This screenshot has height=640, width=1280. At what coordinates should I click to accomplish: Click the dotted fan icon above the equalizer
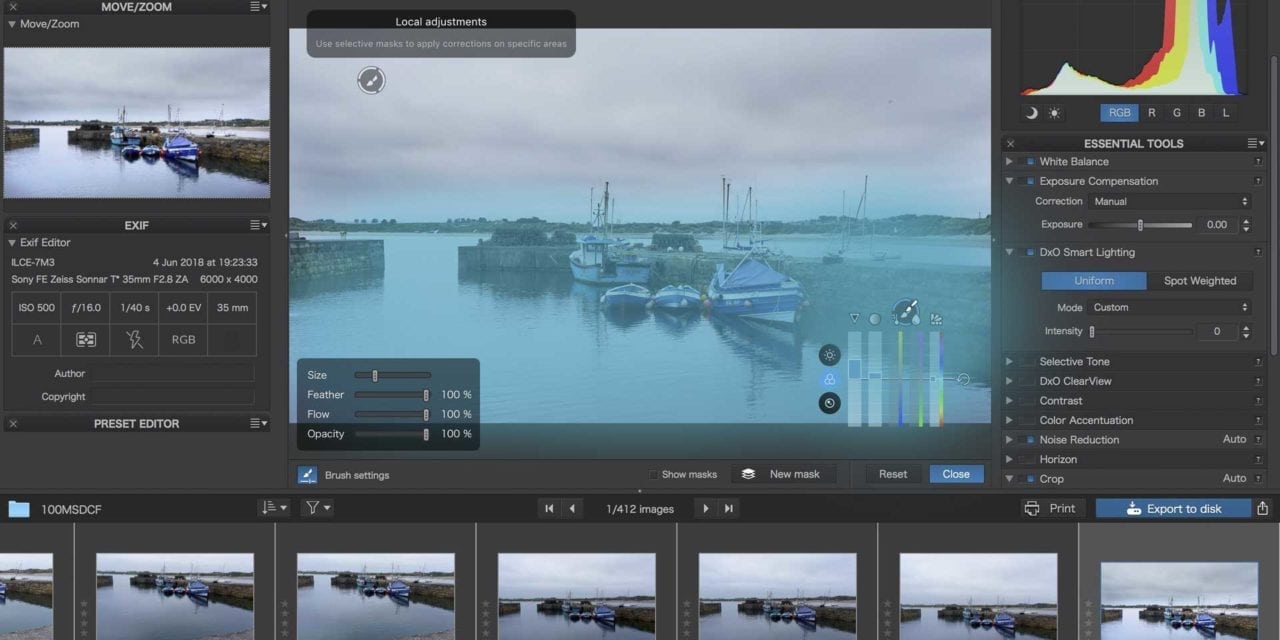pyautogui.click(x=937, y=319)
